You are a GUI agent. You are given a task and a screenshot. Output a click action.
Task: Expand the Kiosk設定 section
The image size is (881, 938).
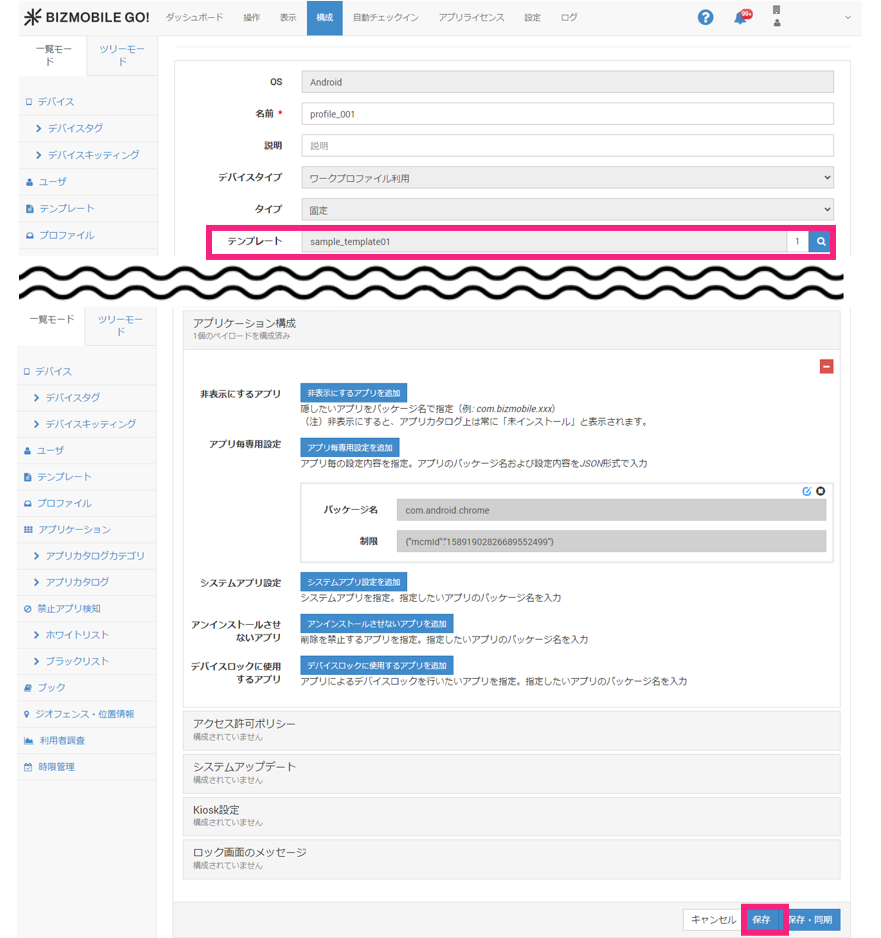point(510,814)
